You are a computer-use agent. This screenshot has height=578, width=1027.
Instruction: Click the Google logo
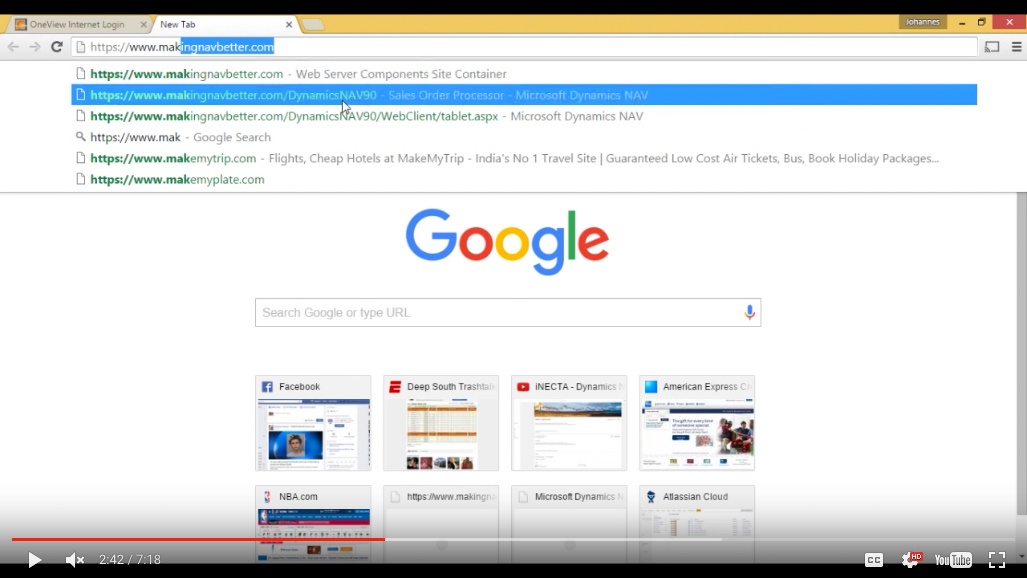pos(508,241)
